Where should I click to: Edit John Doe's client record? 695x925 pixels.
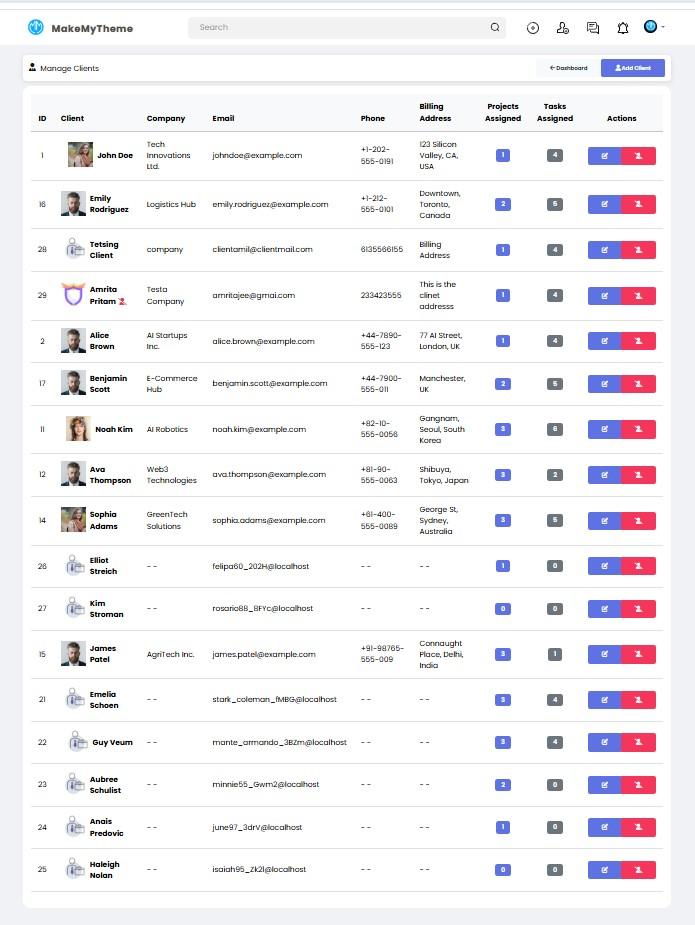pyautogui.click(x=605, y=156)
